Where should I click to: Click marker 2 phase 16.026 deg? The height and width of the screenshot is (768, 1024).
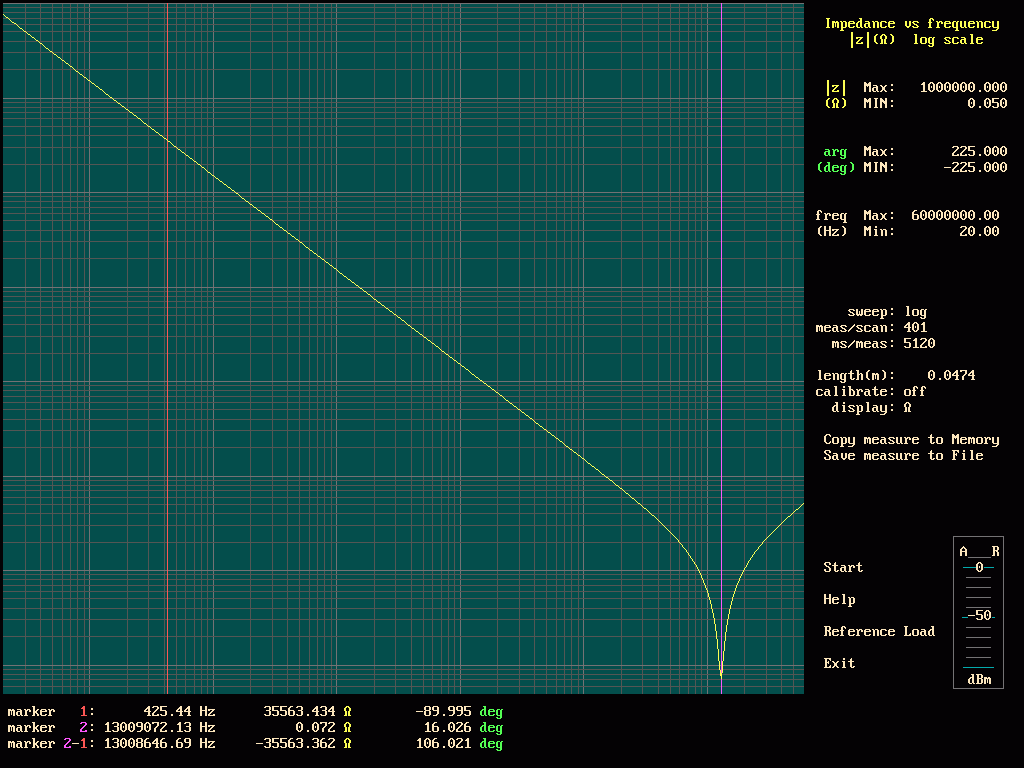click(x=463, y=728)
